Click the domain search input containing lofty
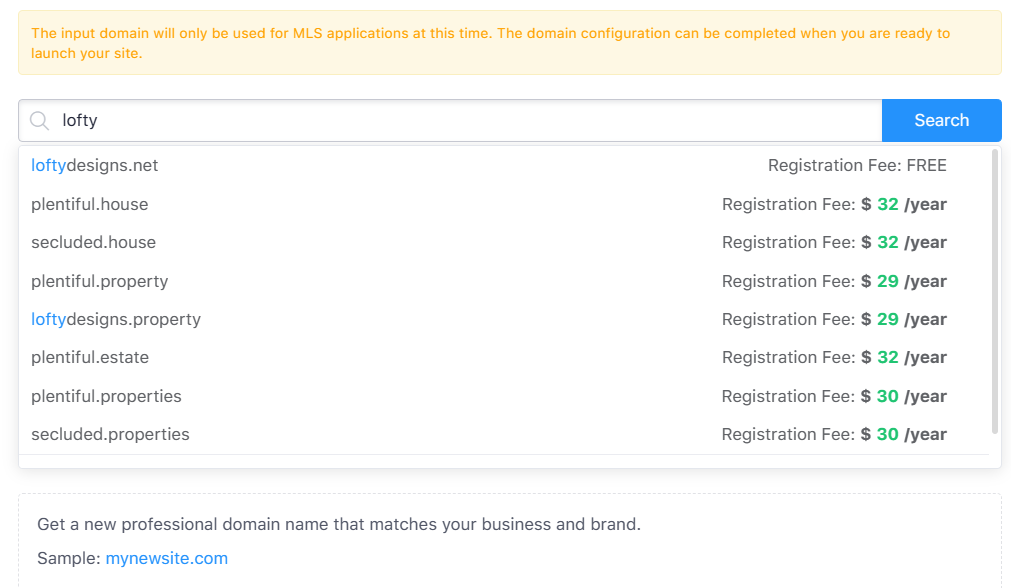 click(x=450, y=121)
